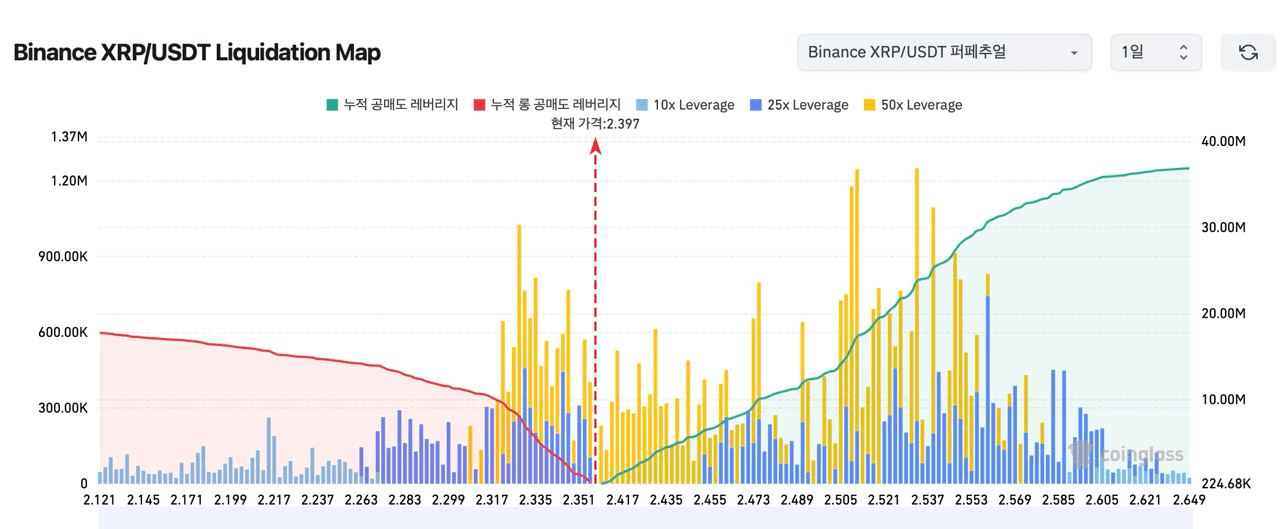Click the 2.521 price axis label
This screenshot has height=529, width=1280.
[883, 500]
